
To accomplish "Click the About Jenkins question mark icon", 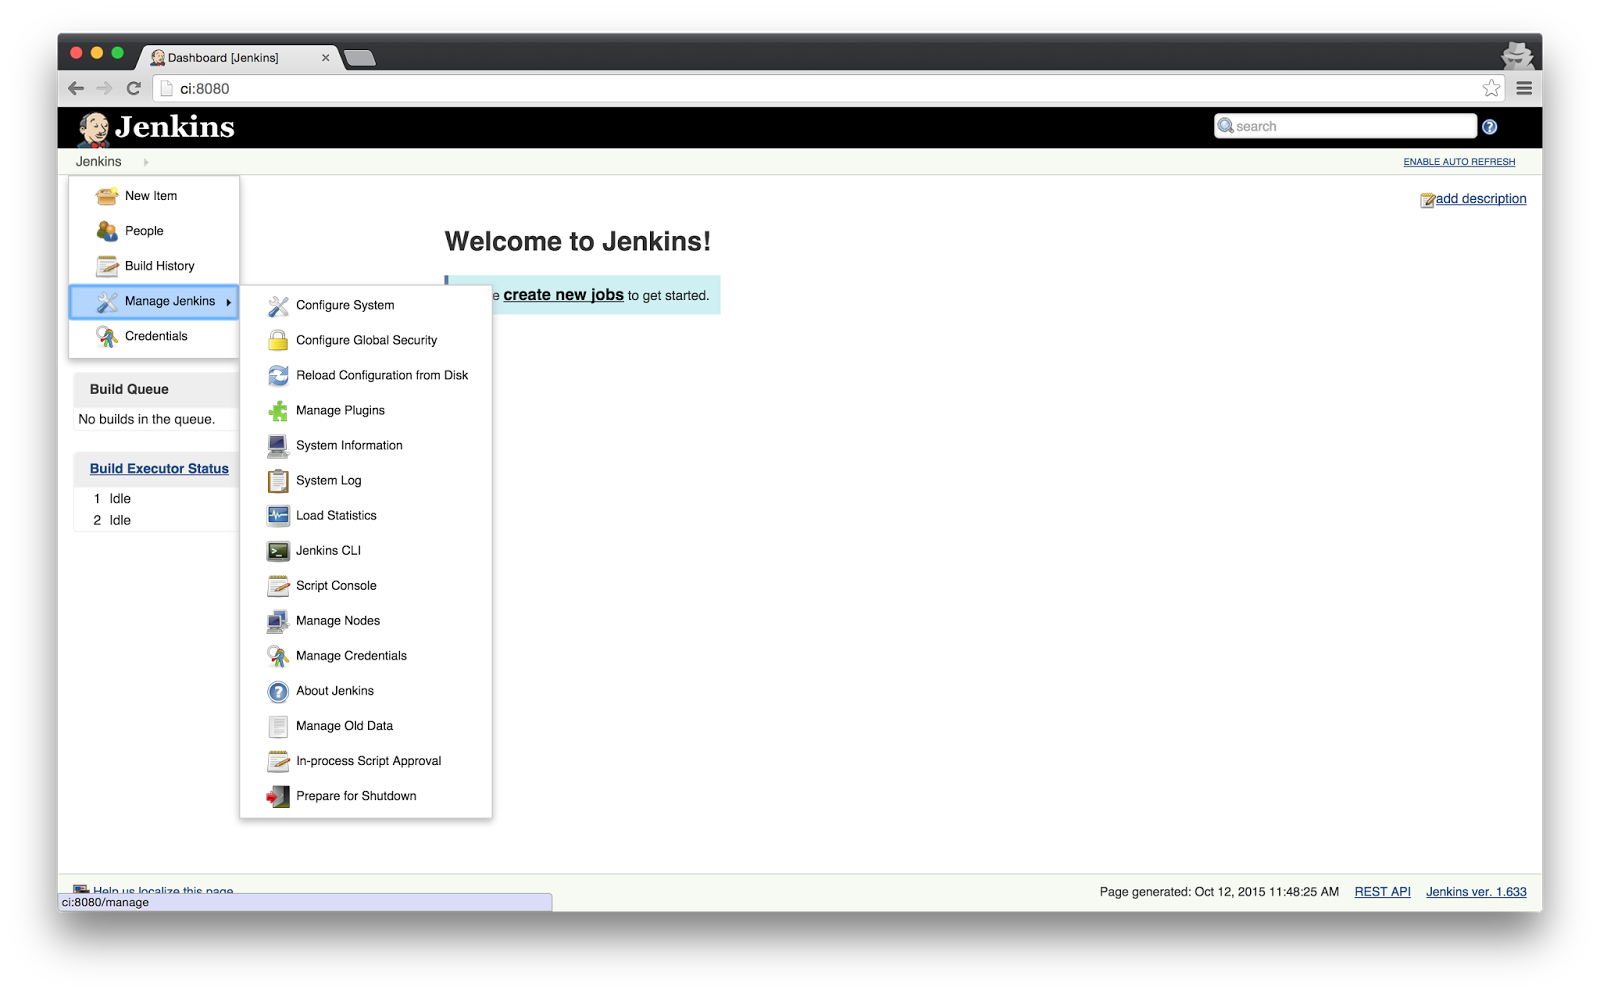I will coord(278,691).
